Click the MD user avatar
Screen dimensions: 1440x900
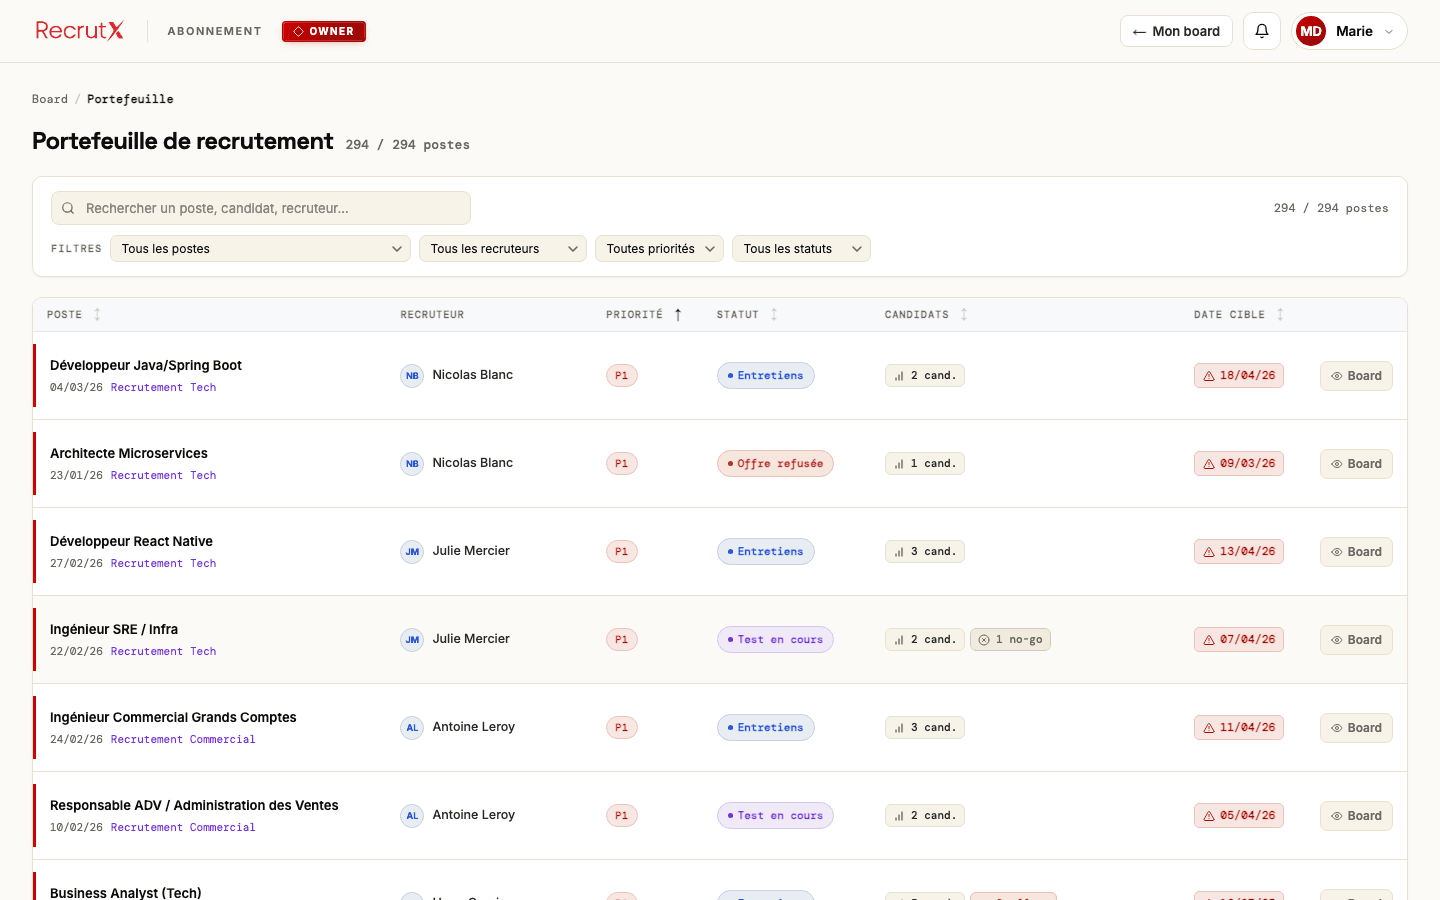[x=1311, y=31]
